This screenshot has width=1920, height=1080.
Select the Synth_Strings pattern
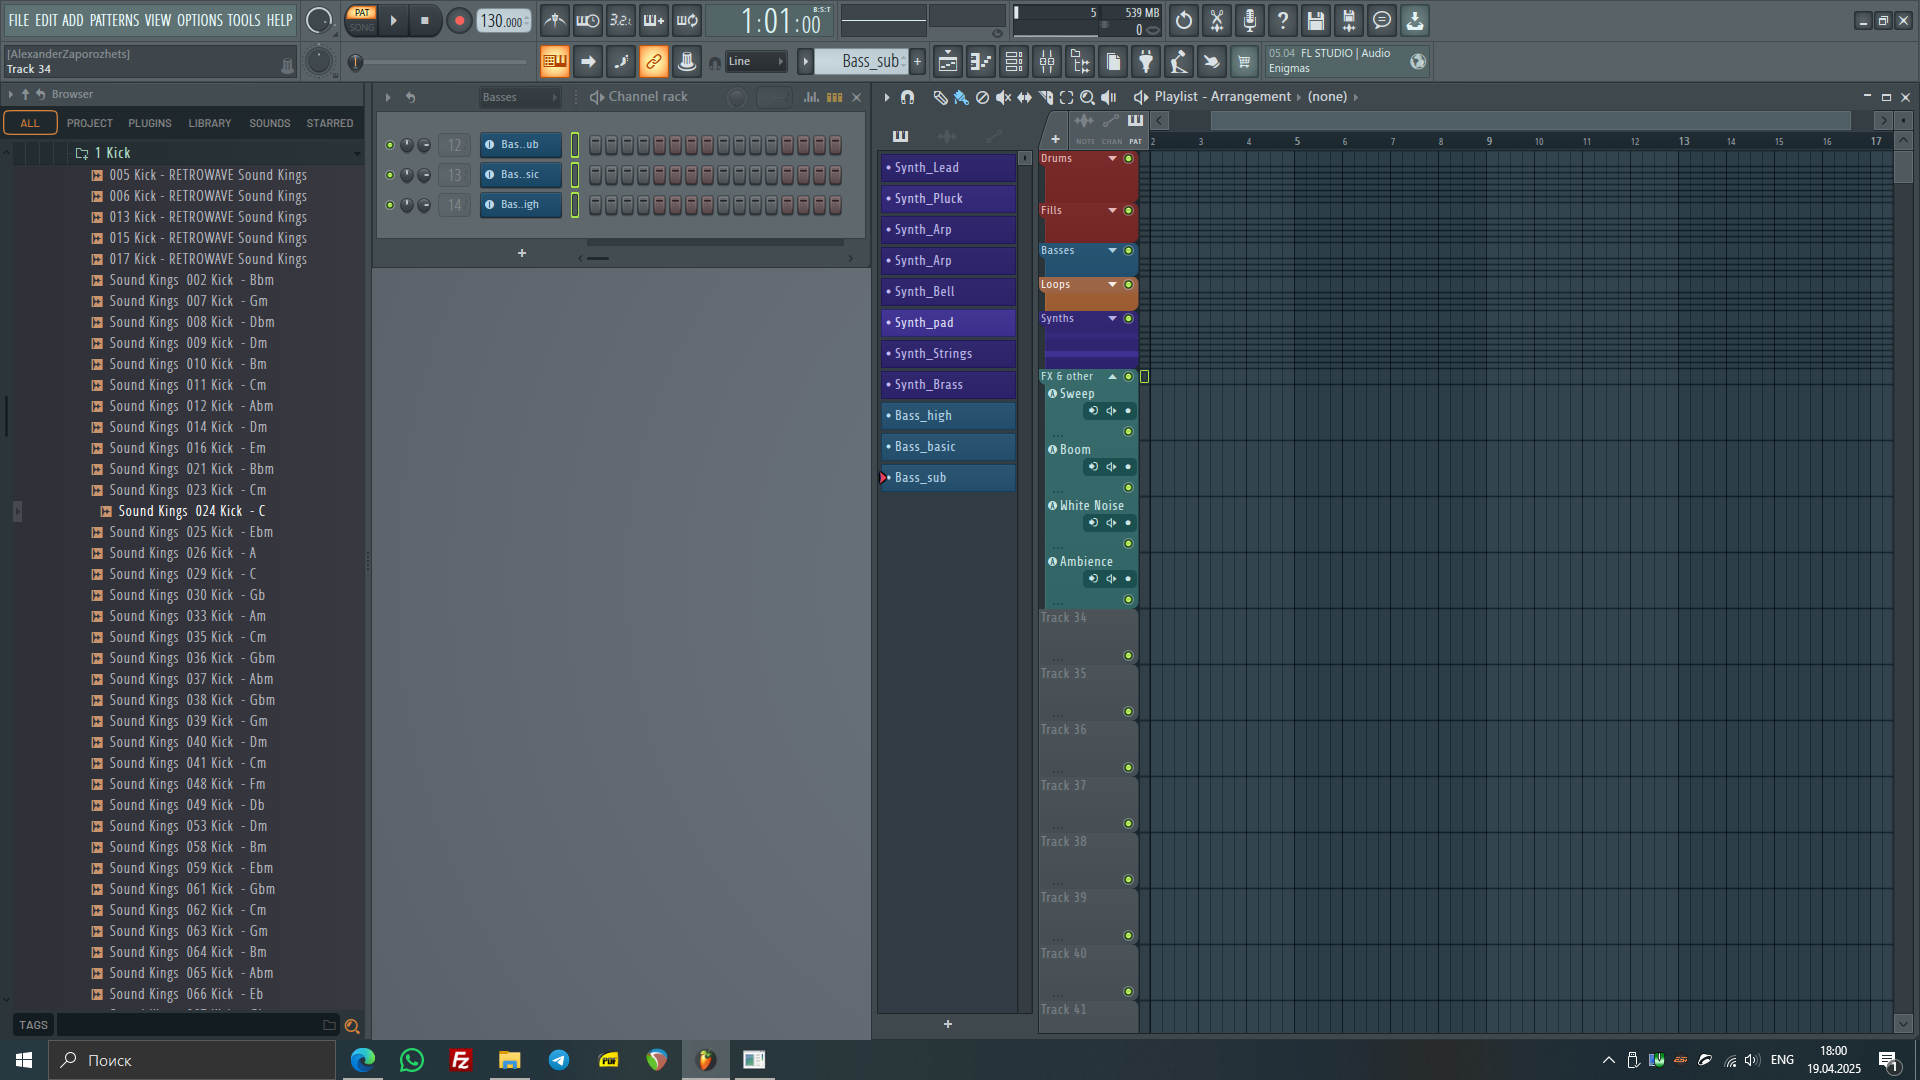[x=948, y=354]
